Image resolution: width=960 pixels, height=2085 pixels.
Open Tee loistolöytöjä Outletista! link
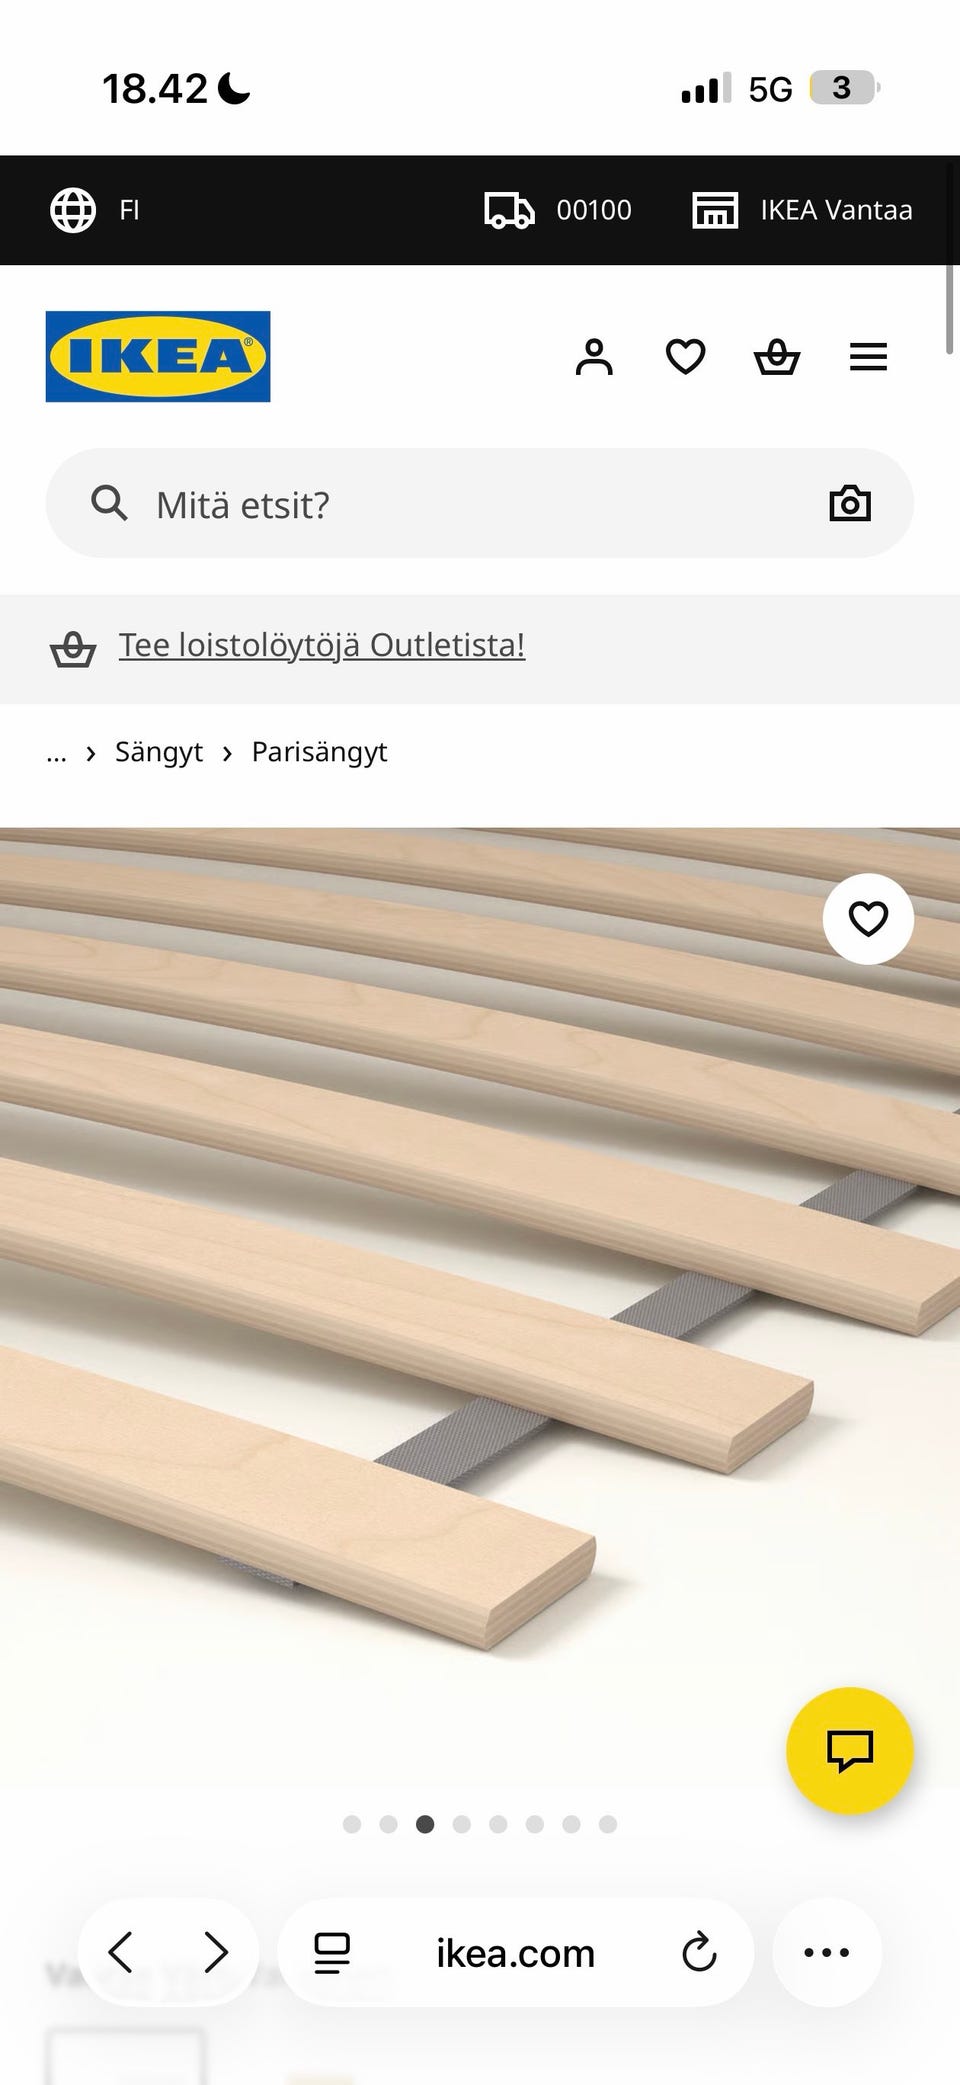pos(321,646)
